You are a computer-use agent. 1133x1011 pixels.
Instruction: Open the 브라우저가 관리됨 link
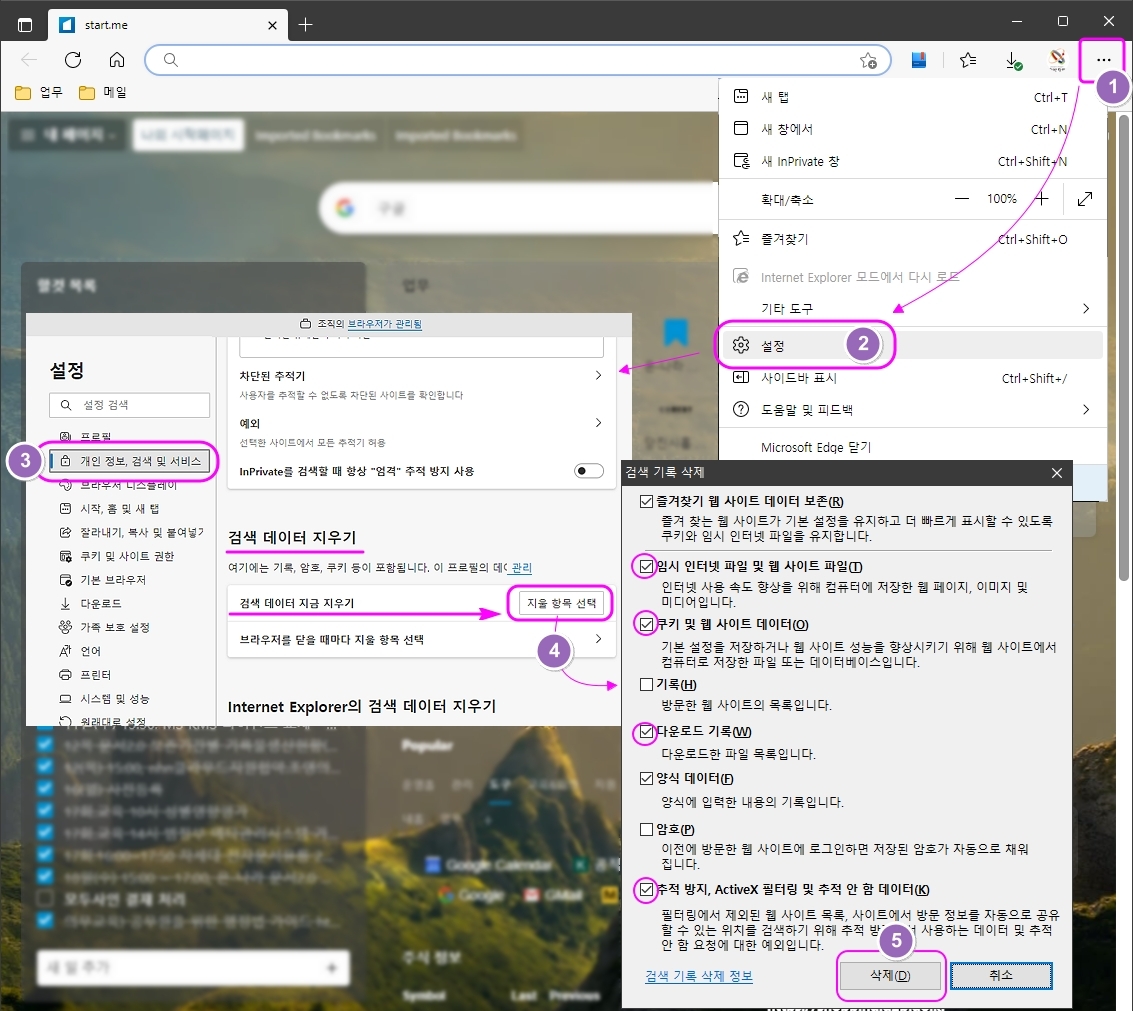tap(384, 324)
